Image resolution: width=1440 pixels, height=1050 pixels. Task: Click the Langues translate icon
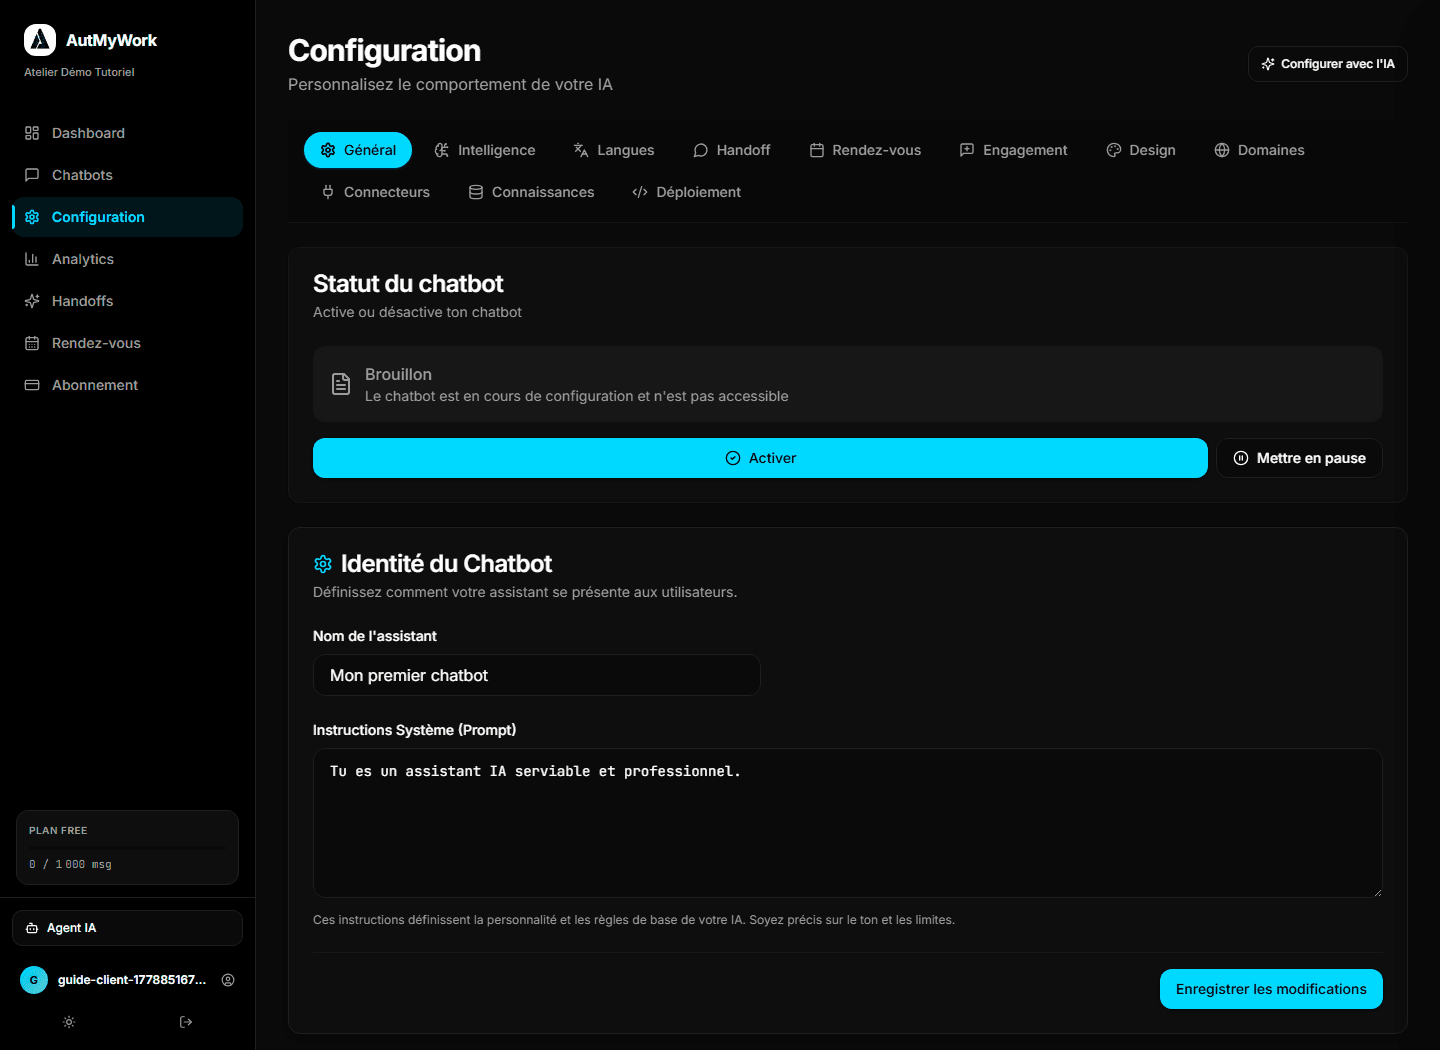581,150
